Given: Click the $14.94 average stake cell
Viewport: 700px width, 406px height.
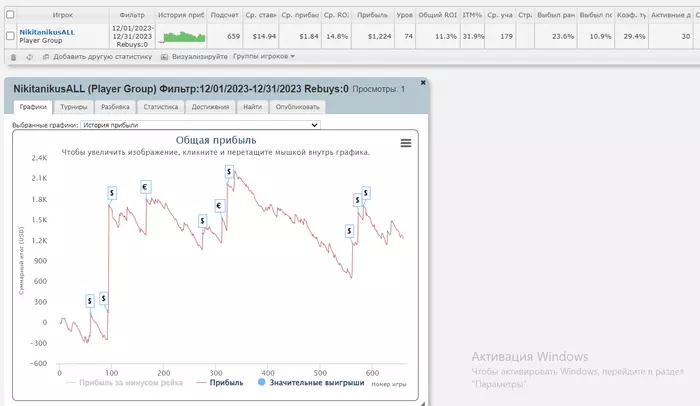Looking at the screenshot, I should 261,36.
